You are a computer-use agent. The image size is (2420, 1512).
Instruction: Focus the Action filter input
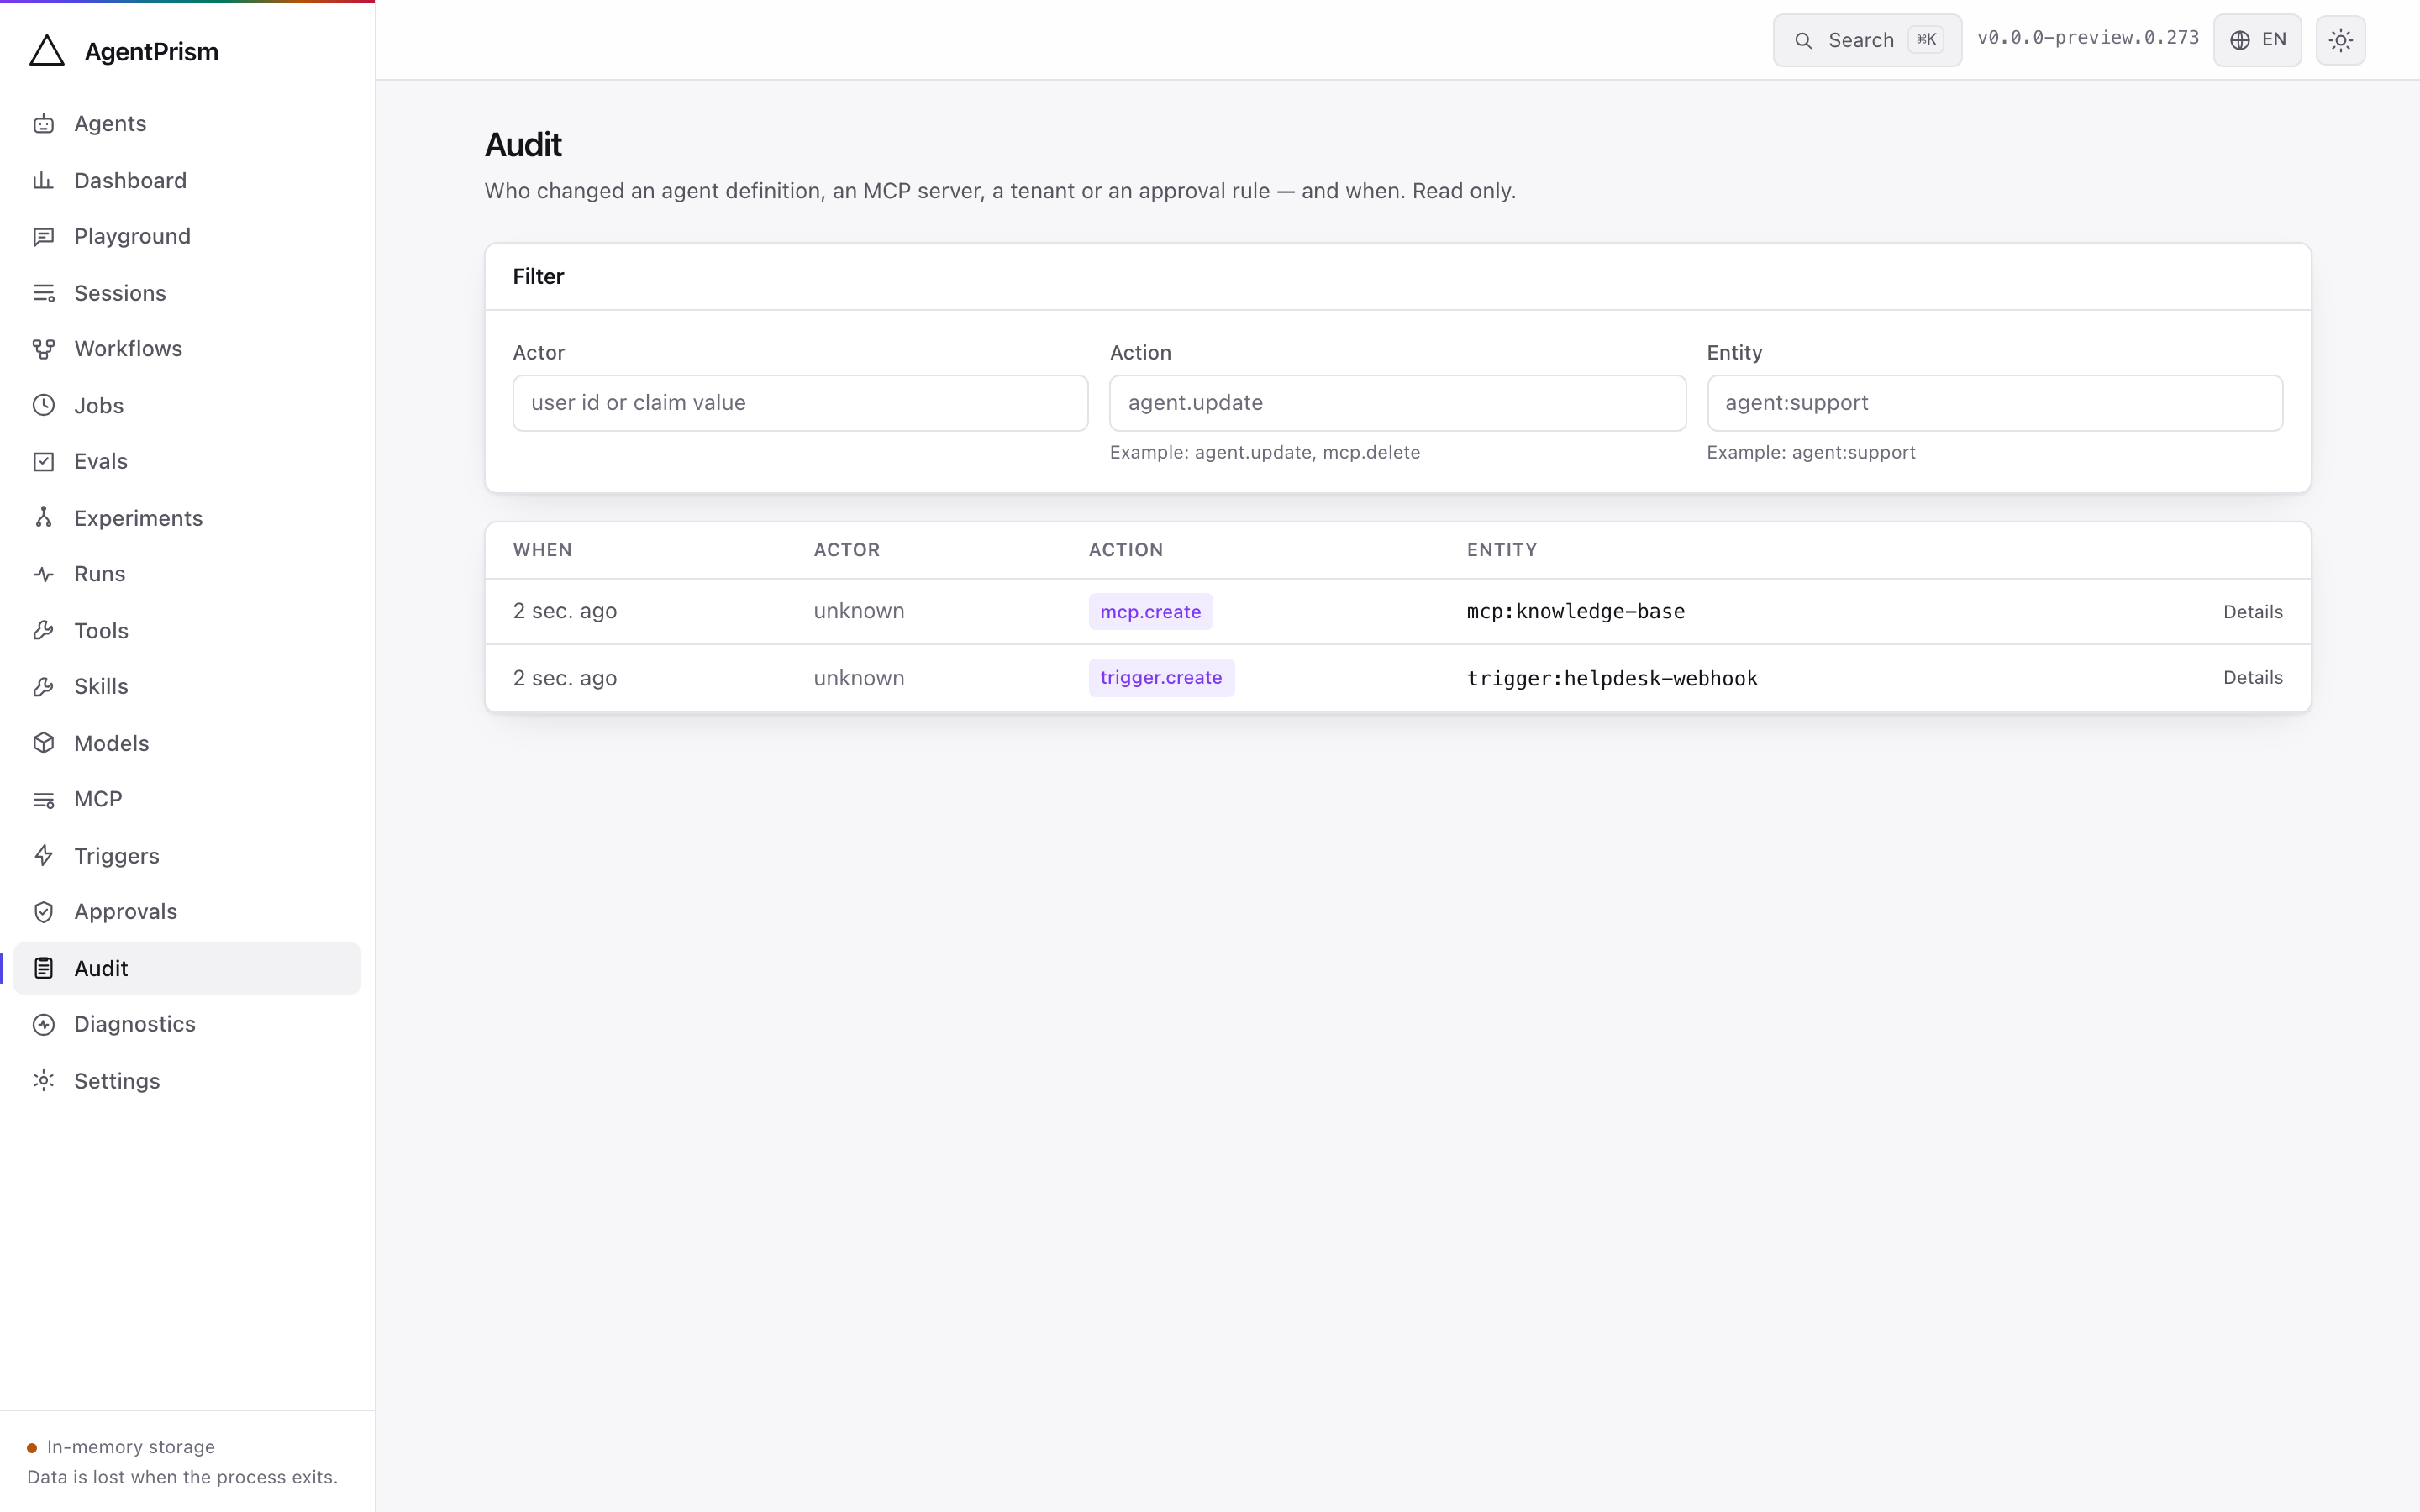[x=1397, y=403]
